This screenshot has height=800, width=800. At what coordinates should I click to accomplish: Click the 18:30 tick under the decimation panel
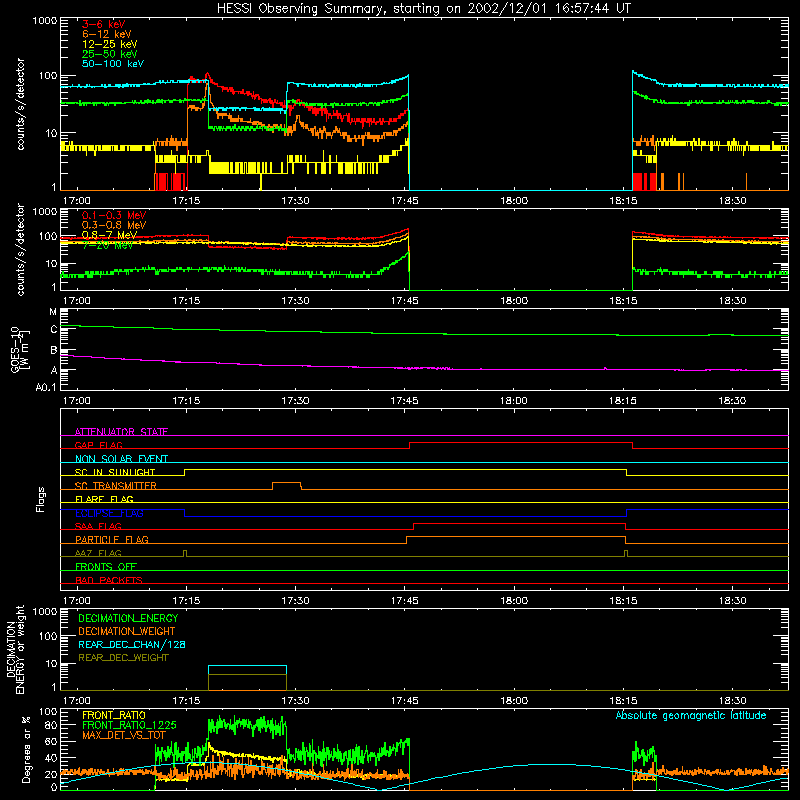click(x=732, y=701)
